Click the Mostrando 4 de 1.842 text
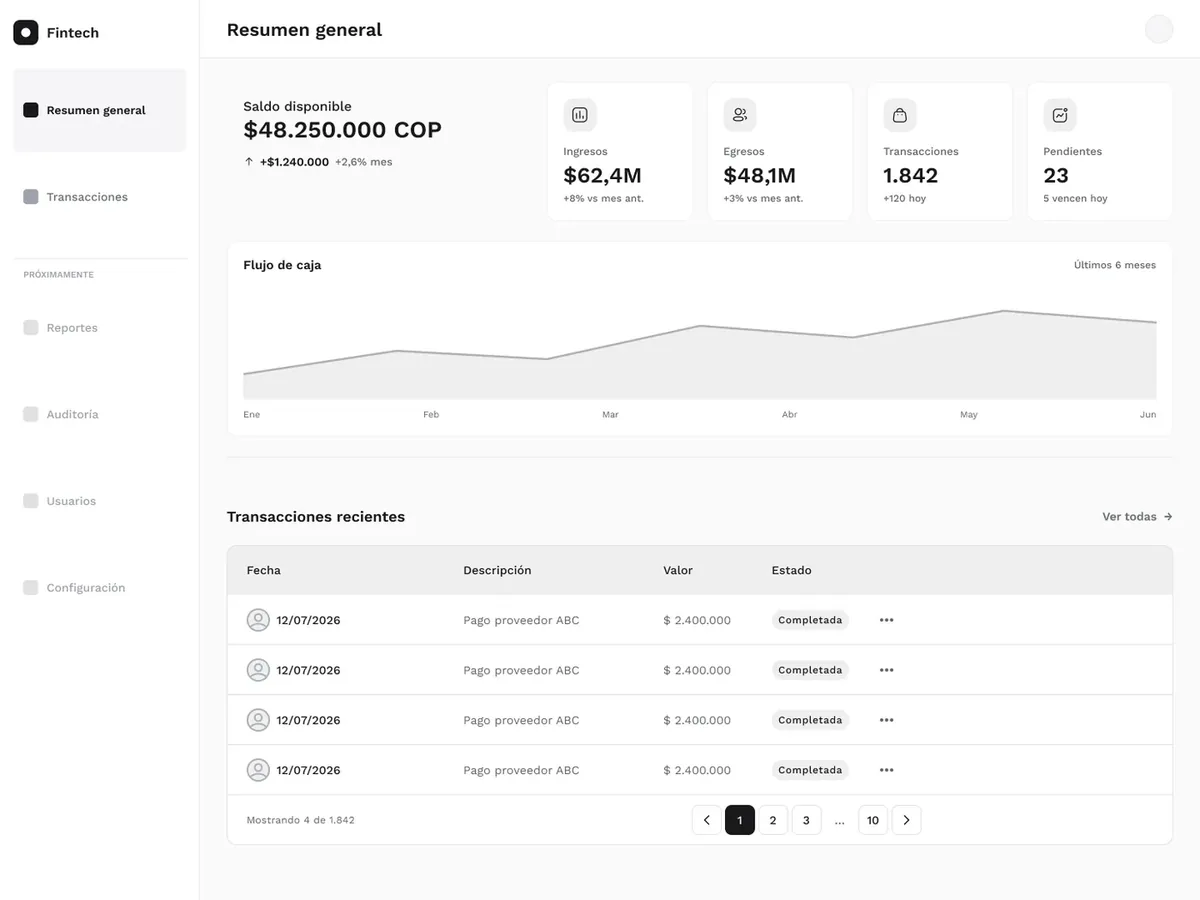This screenshot has height=900, width=1200. pos(301,820)
